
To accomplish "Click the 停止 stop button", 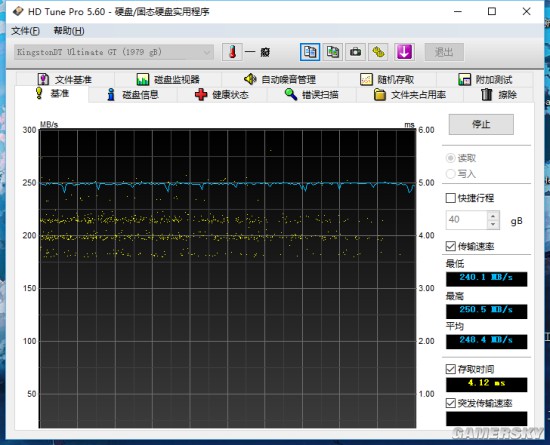I will tap(481, 124).
